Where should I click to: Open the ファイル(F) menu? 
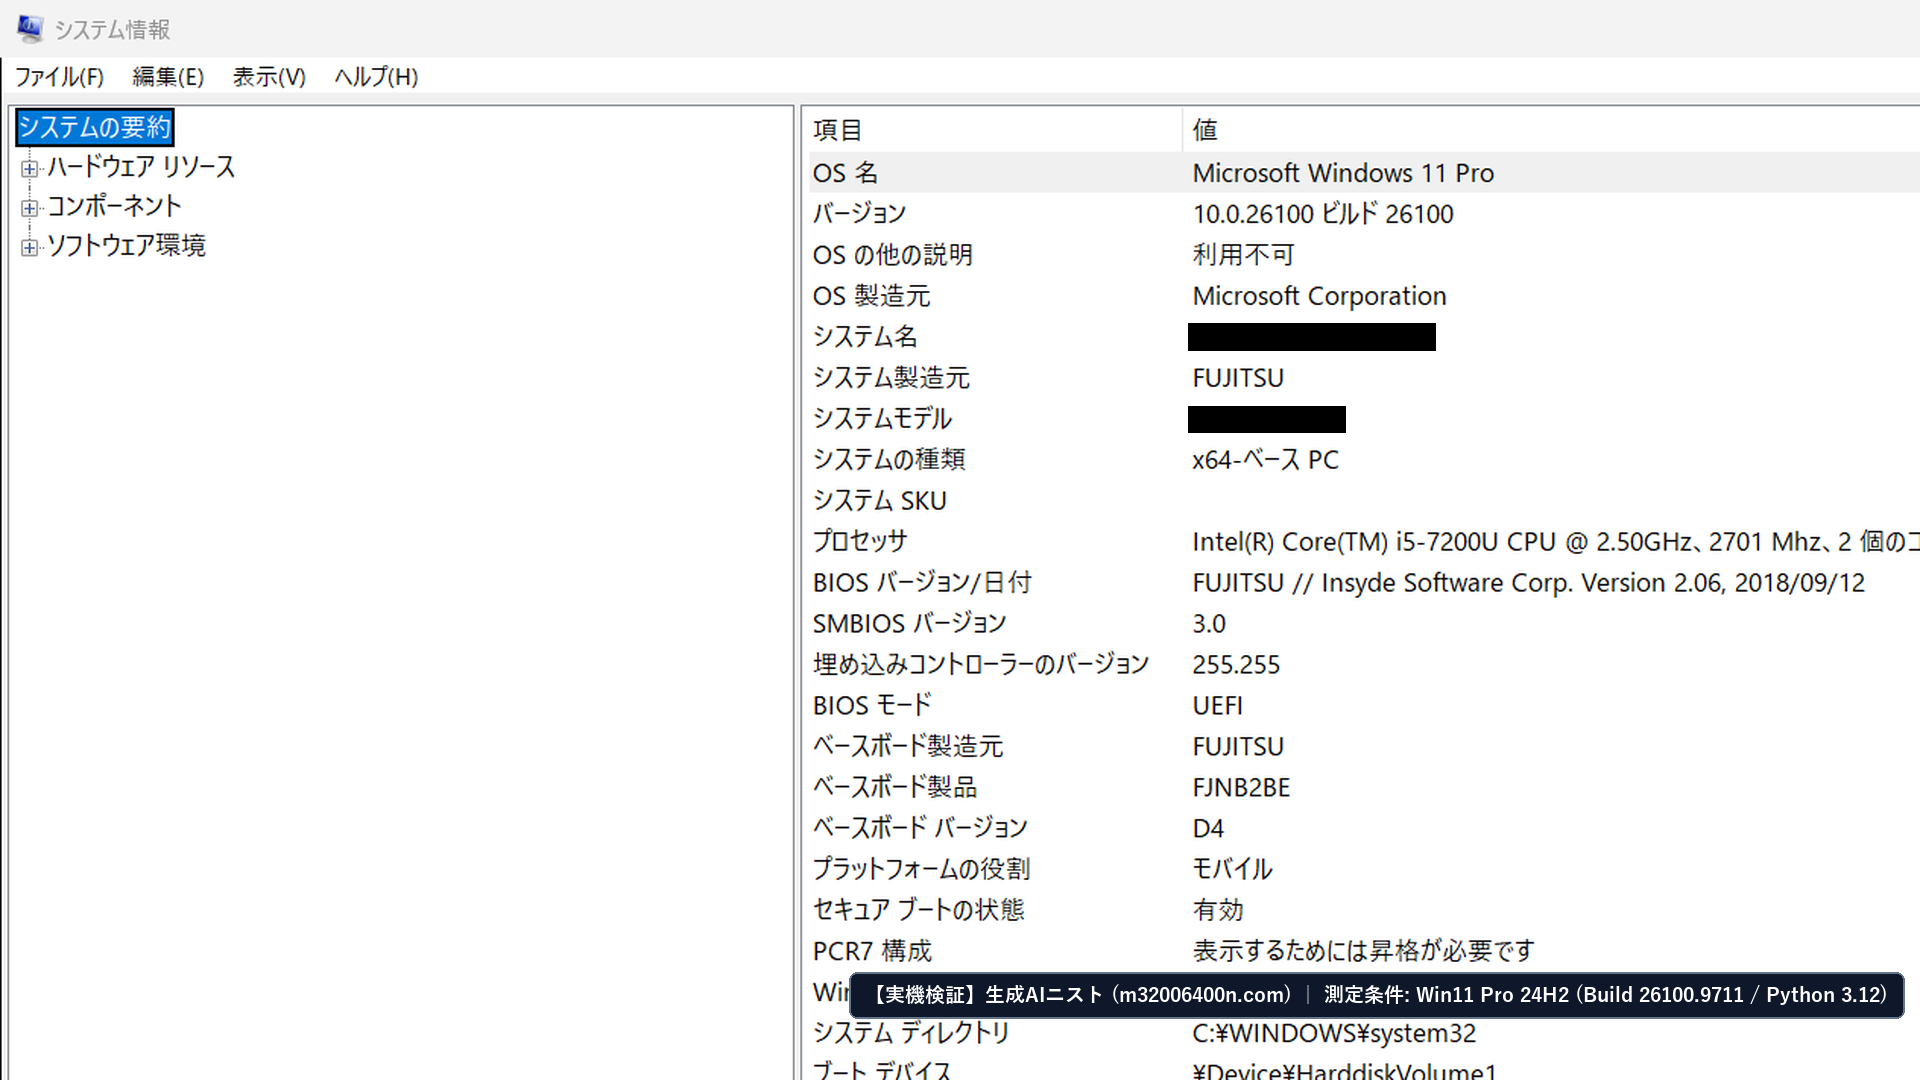pyautogui.click(x=59, y=77)
